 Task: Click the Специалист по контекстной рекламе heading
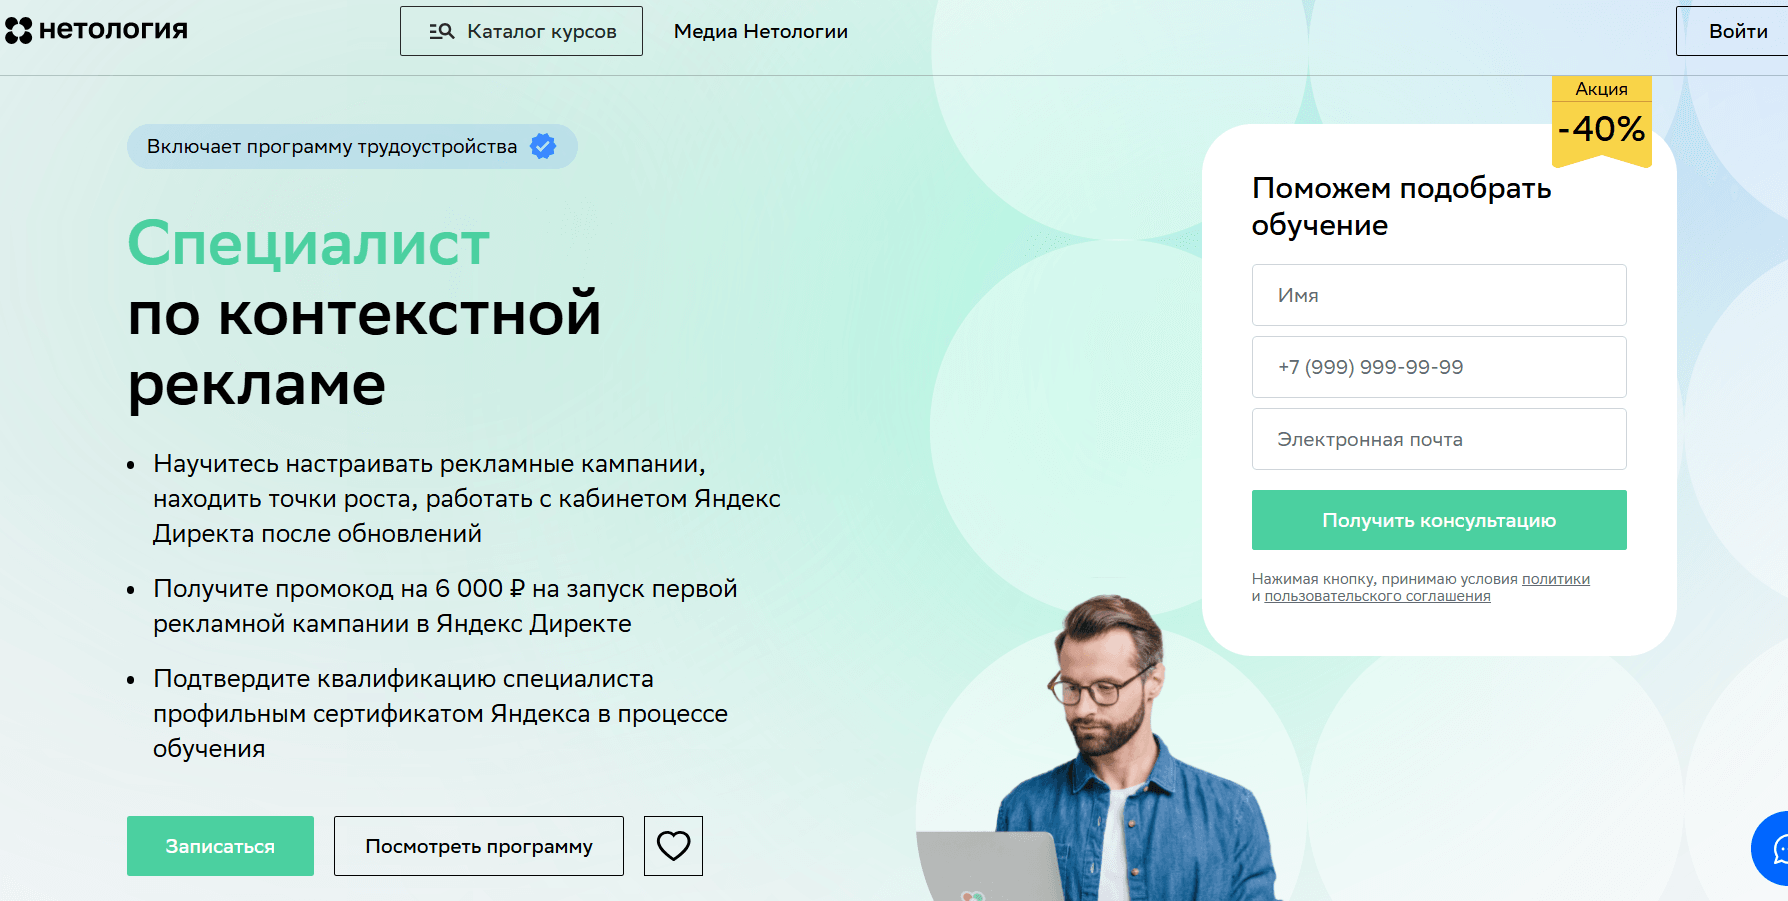pyautogui.click(x=365, y=313)
